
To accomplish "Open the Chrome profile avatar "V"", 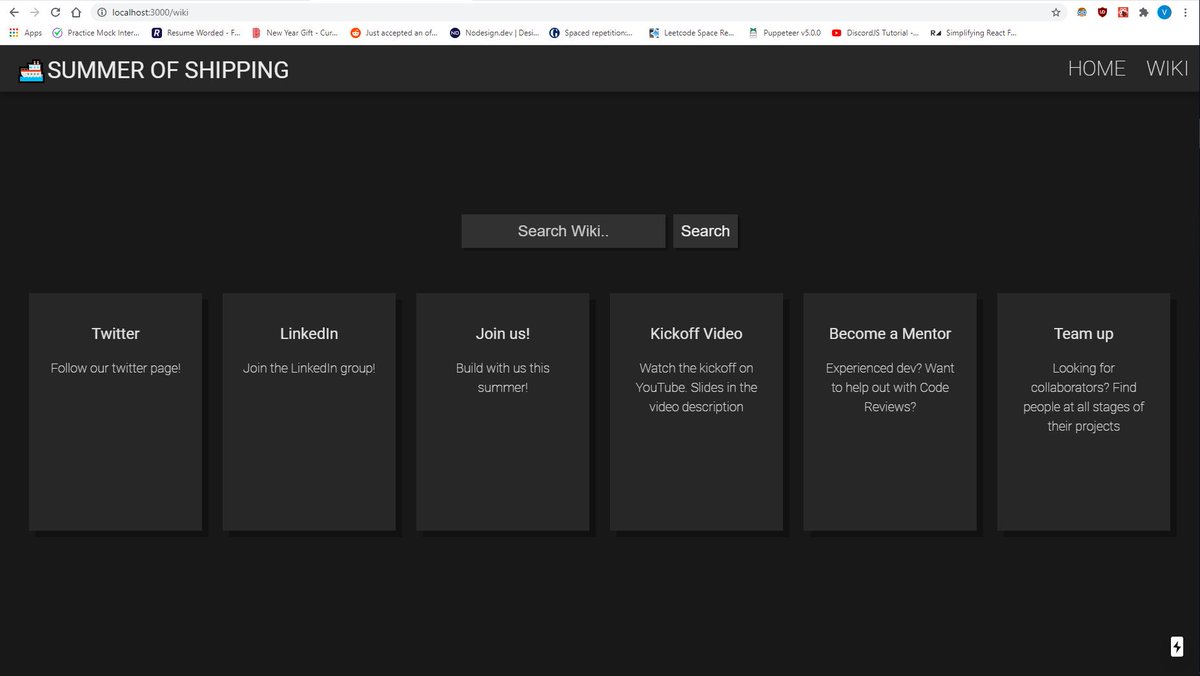I will pos(1164,12).
